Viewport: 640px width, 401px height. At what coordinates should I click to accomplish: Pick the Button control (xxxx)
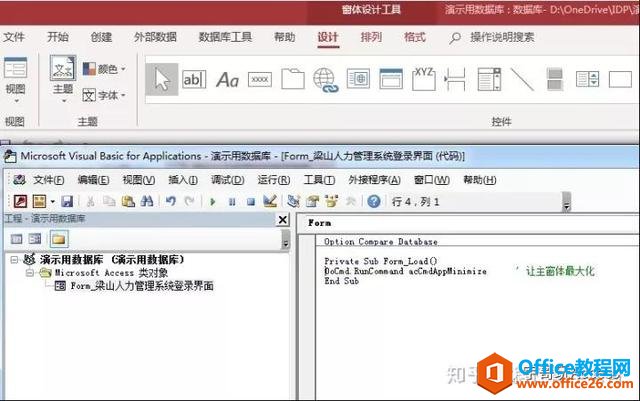pyautogui.click(x=260, y=79)
